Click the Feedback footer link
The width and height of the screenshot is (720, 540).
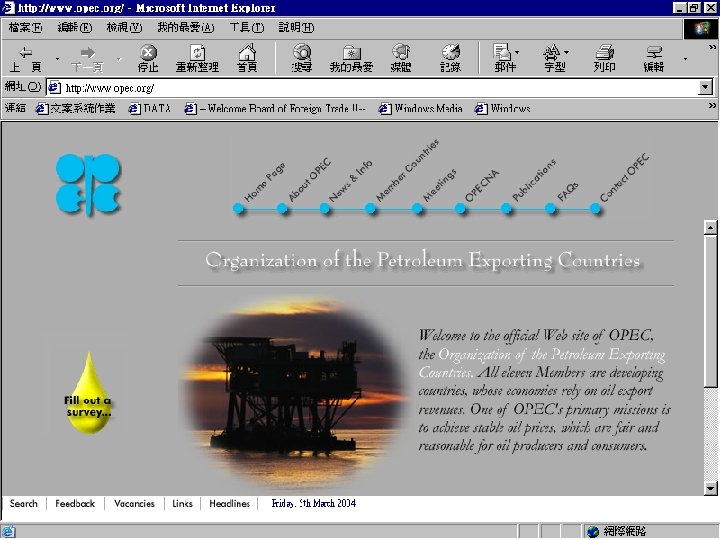pos(75,504)
